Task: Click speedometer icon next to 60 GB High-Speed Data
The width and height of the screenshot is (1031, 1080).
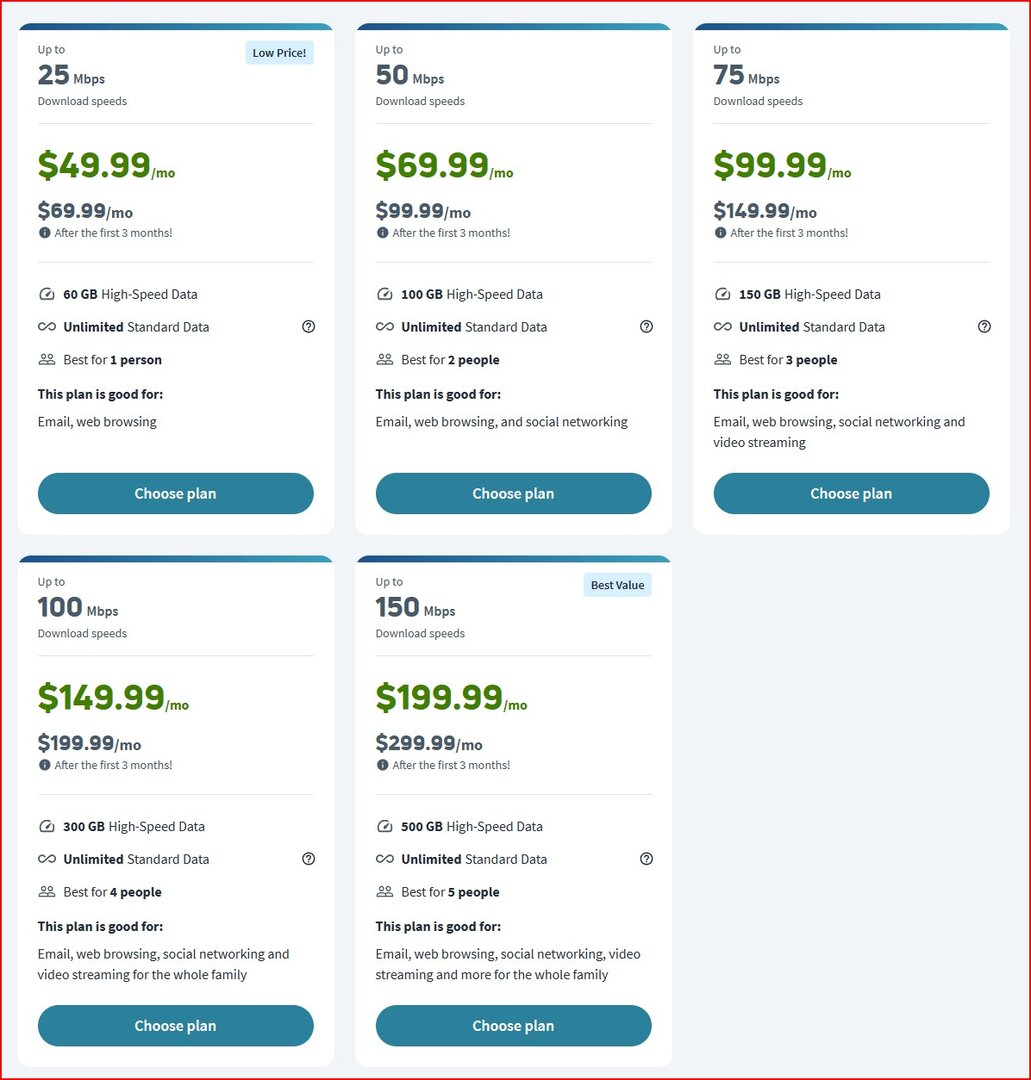Action: (x=47, y=294)
